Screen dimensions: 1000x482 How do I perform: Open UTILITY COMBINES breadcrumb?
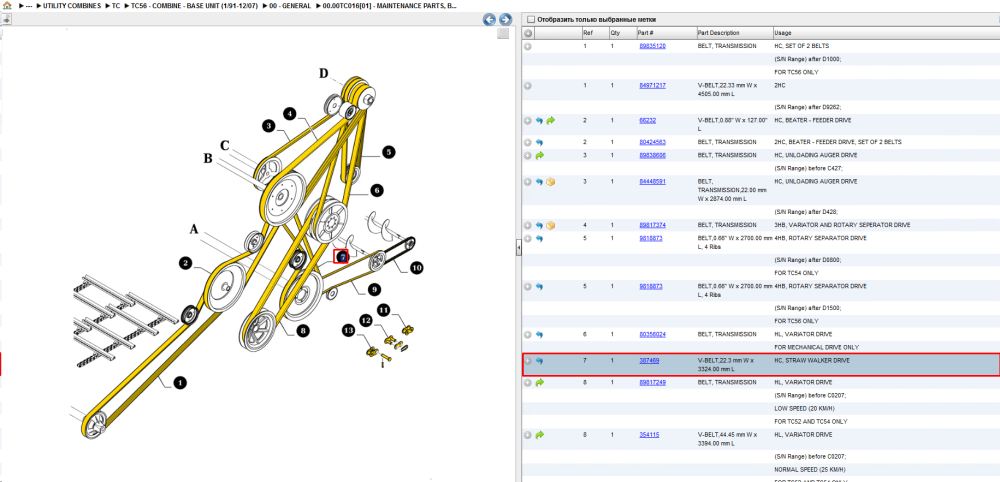(71, 5)
